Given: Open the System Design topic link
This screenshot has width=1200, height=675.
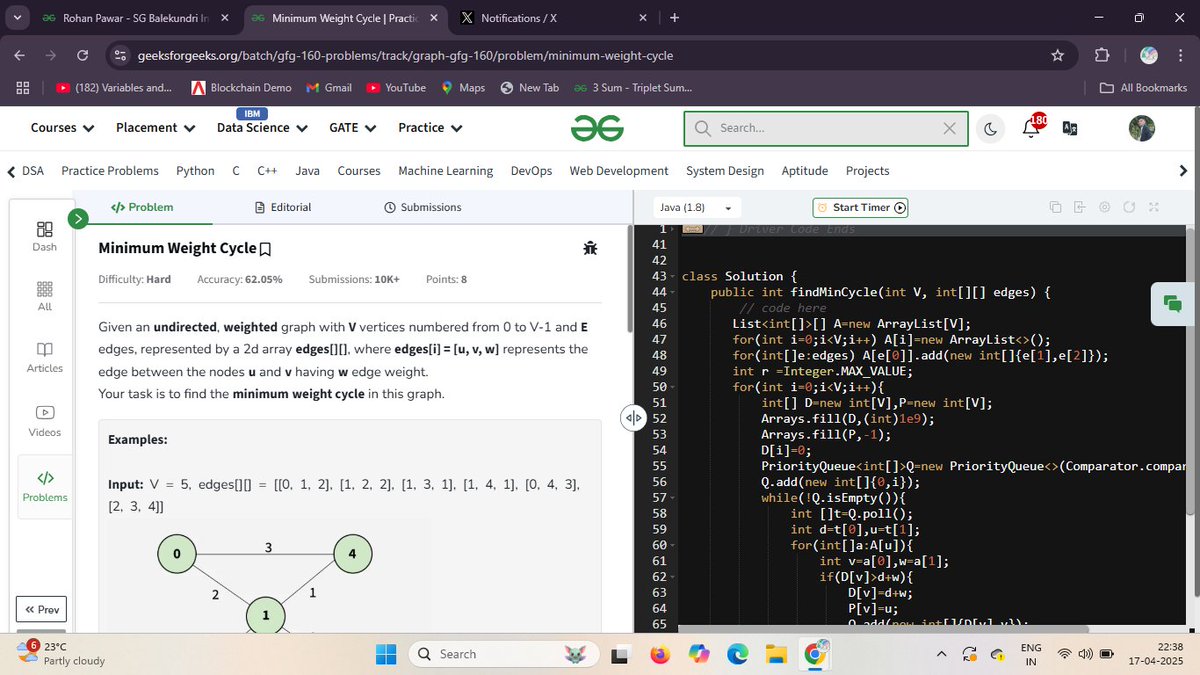Looking at the screenshot, I should tap(725, 171).
